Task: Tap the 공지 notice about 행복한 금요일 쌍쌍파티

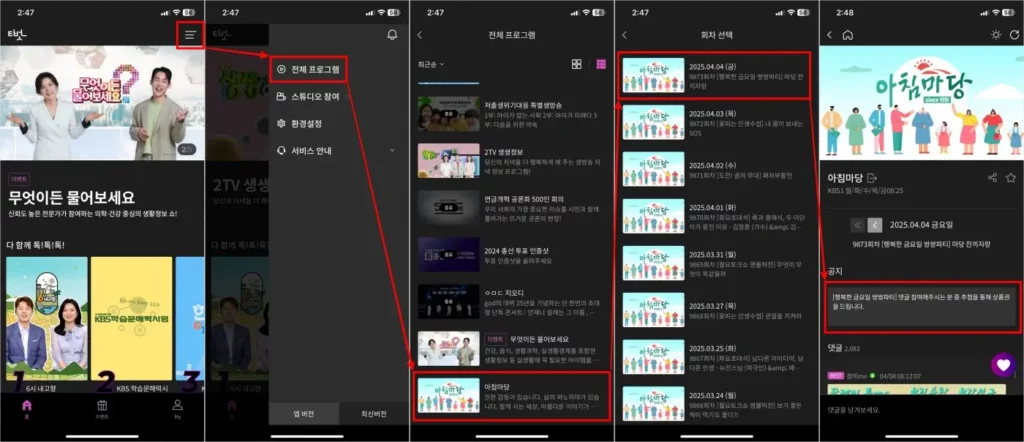Action: tap(921, 307)
